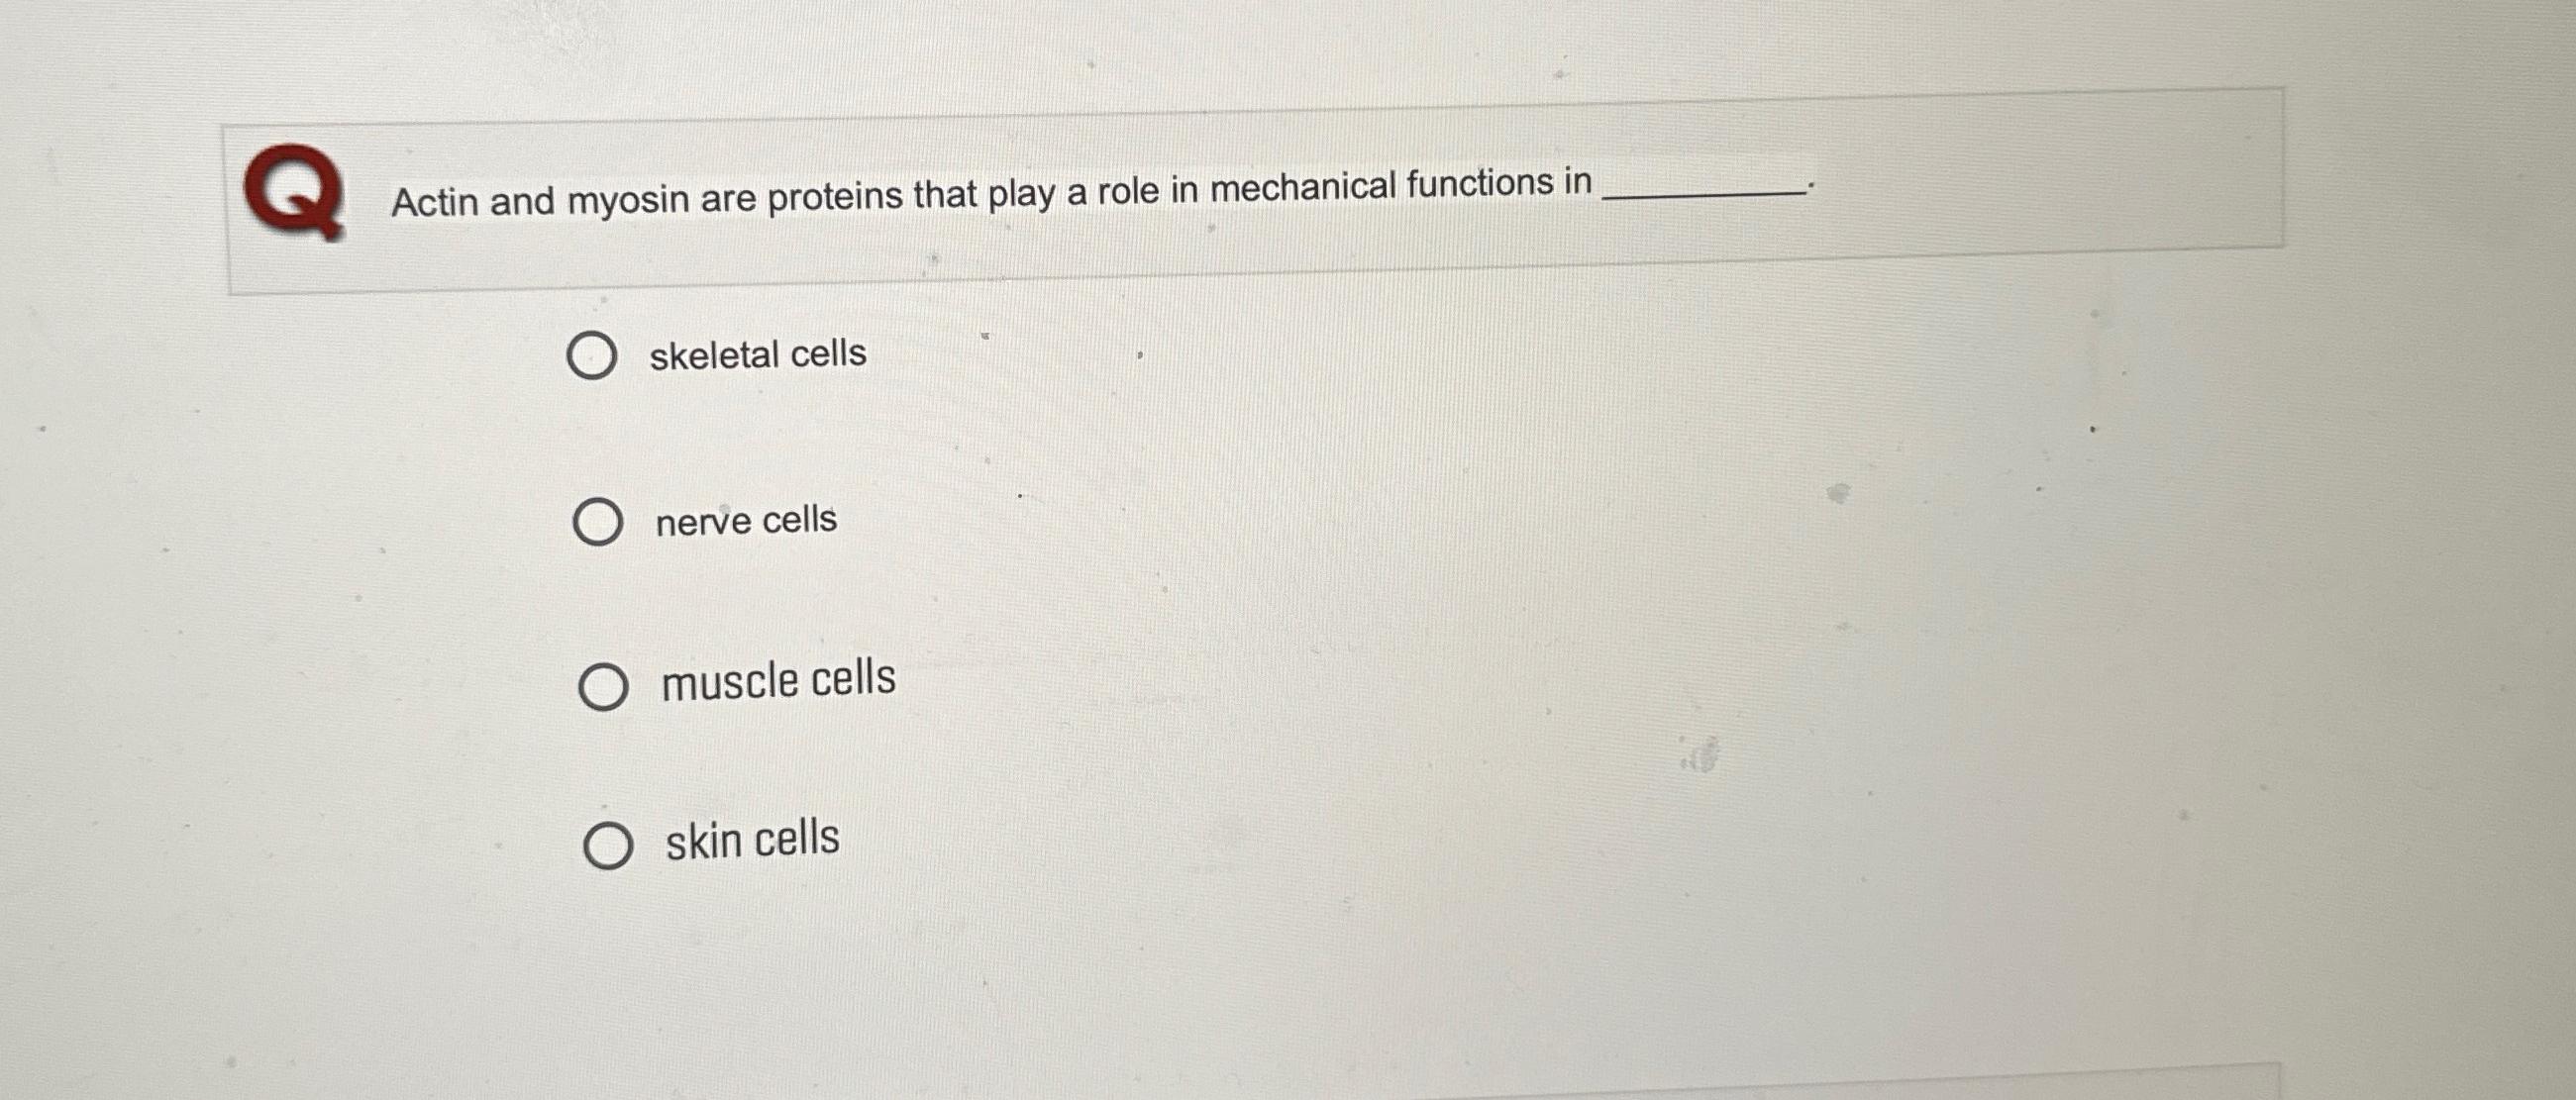Click the question text about actin and myosin

pos(990,191)
